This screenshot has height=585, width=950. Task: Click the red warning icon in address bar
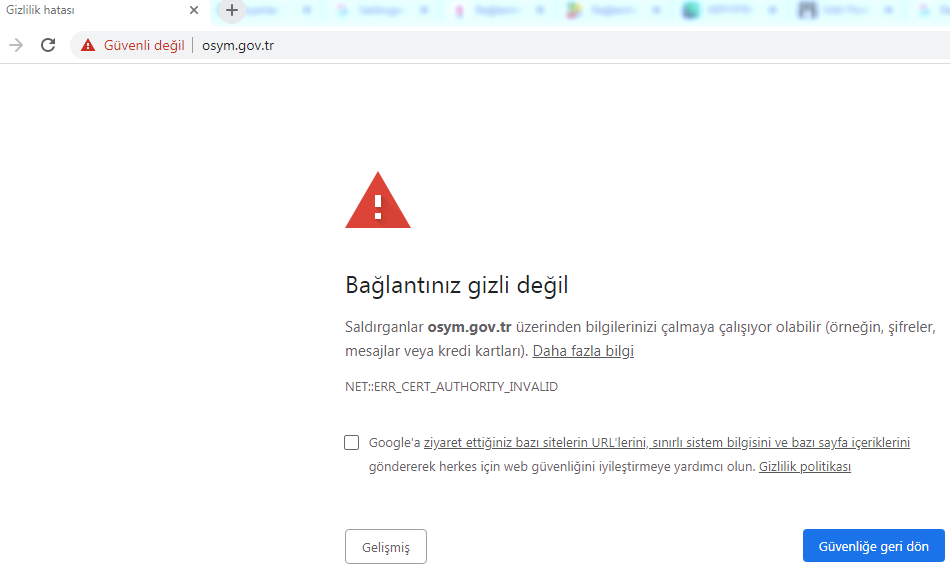click(88, 45)
